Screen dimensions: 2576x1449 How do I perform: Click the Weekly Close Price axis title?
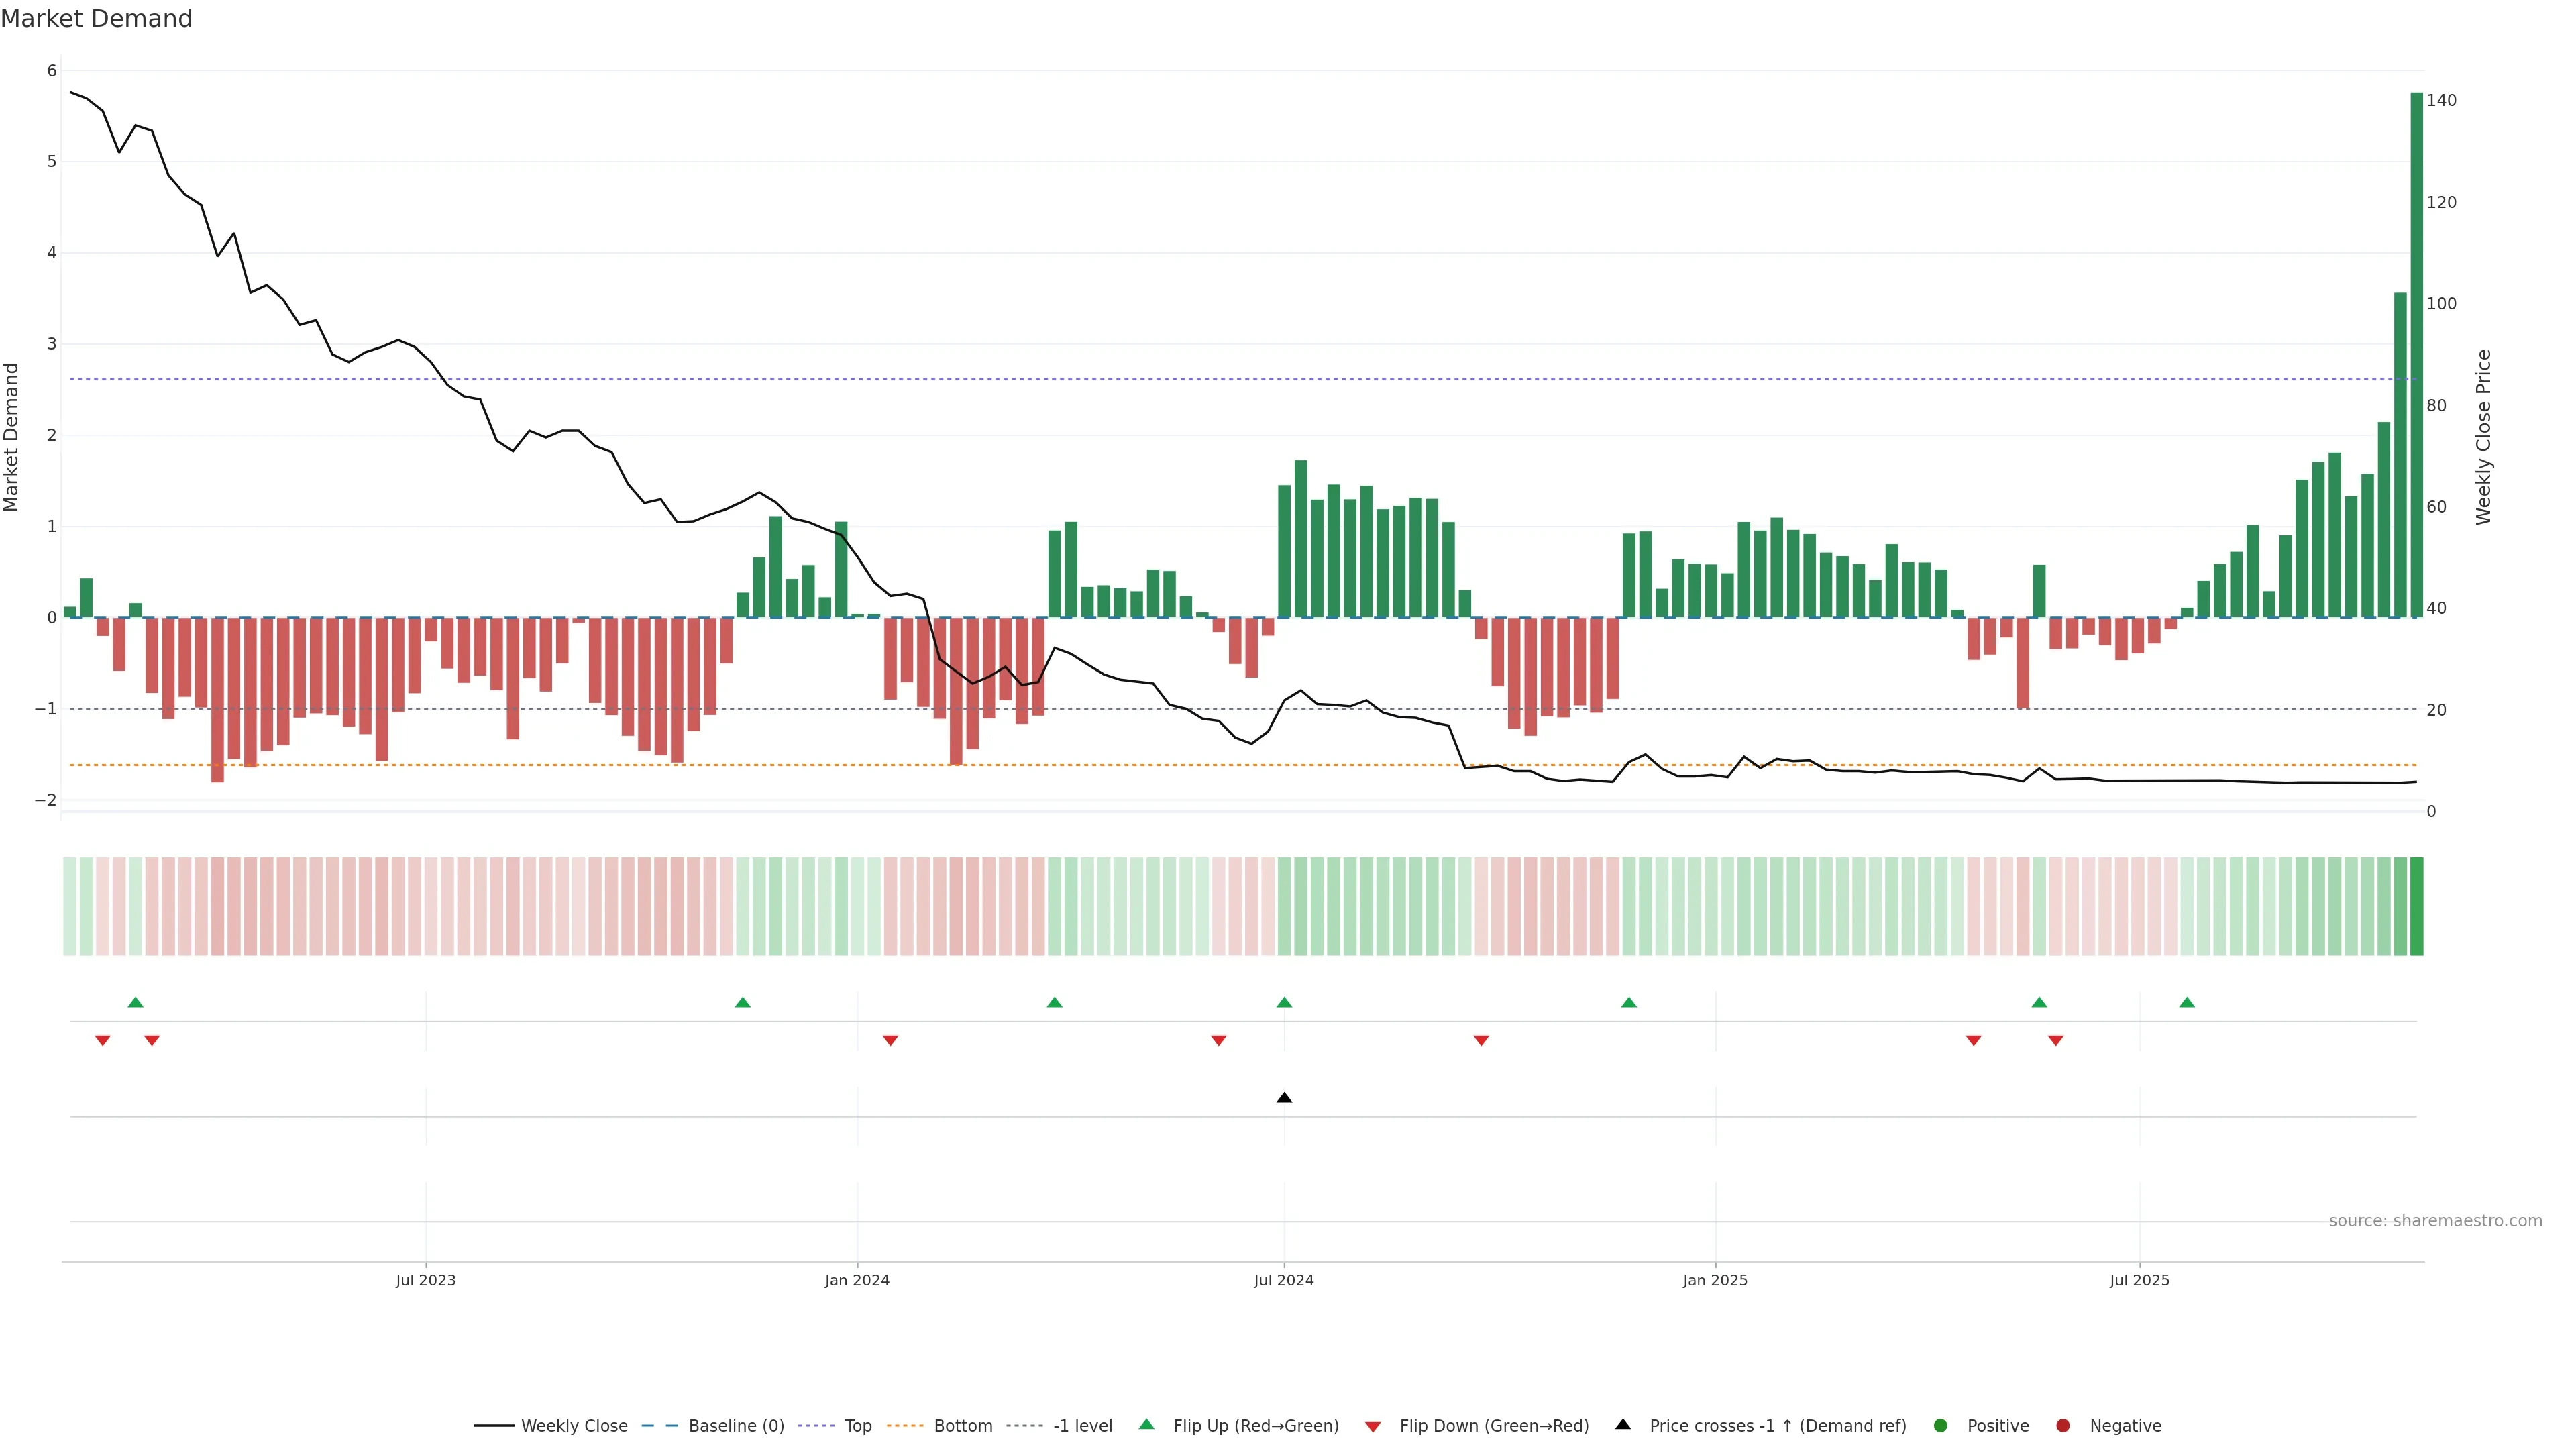pyautogui.click(x=2484, y=437)
